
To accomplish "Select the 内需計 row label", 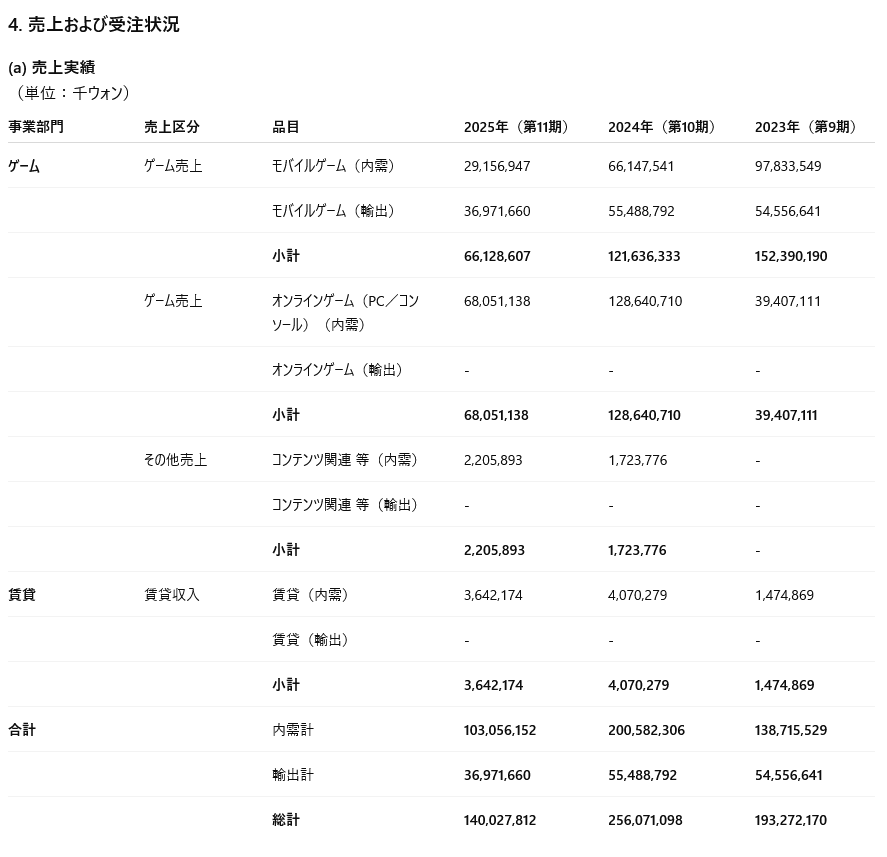I will (293, 730).
